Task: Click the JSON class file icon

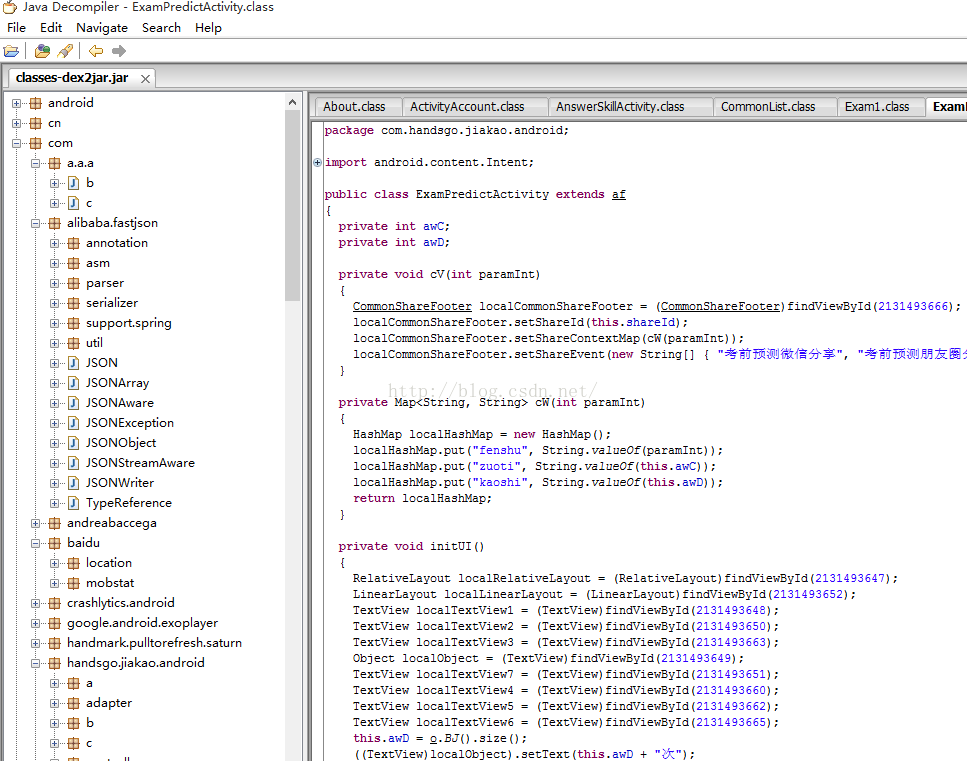Action: pyautogui.click(x=73, y=363)
